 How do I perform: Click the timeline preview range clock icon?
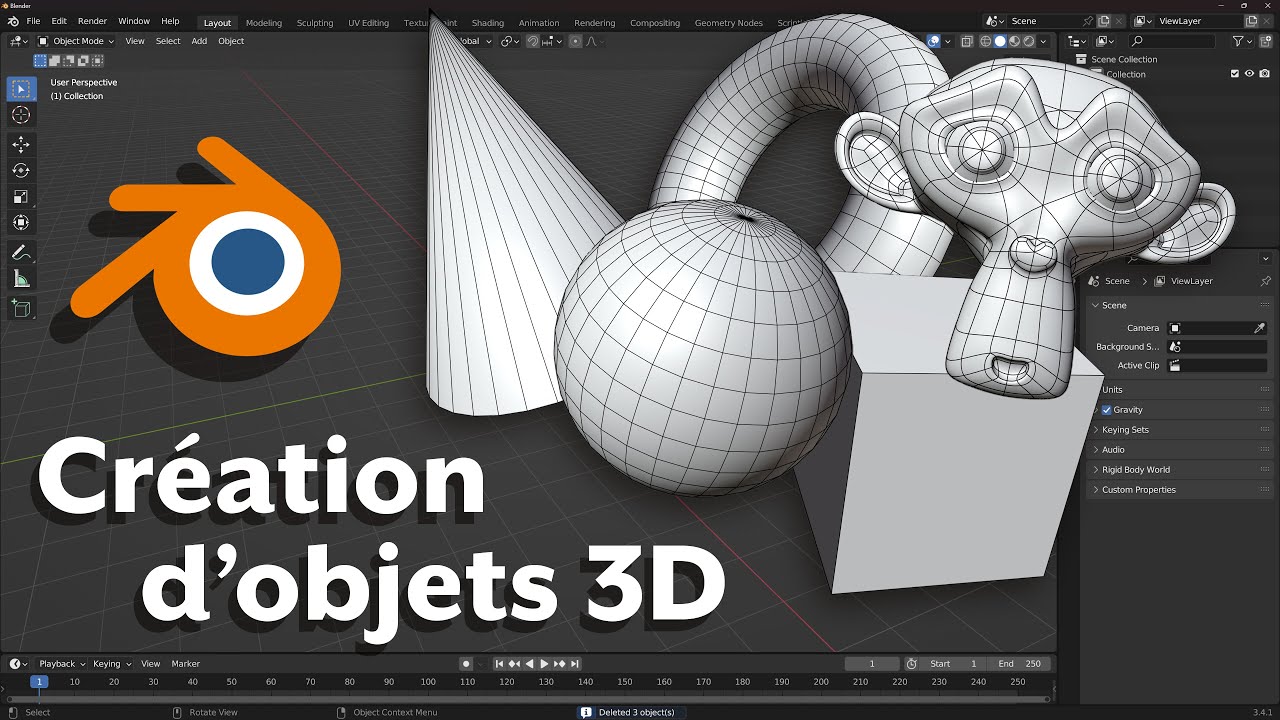click(x=911, y=664)
